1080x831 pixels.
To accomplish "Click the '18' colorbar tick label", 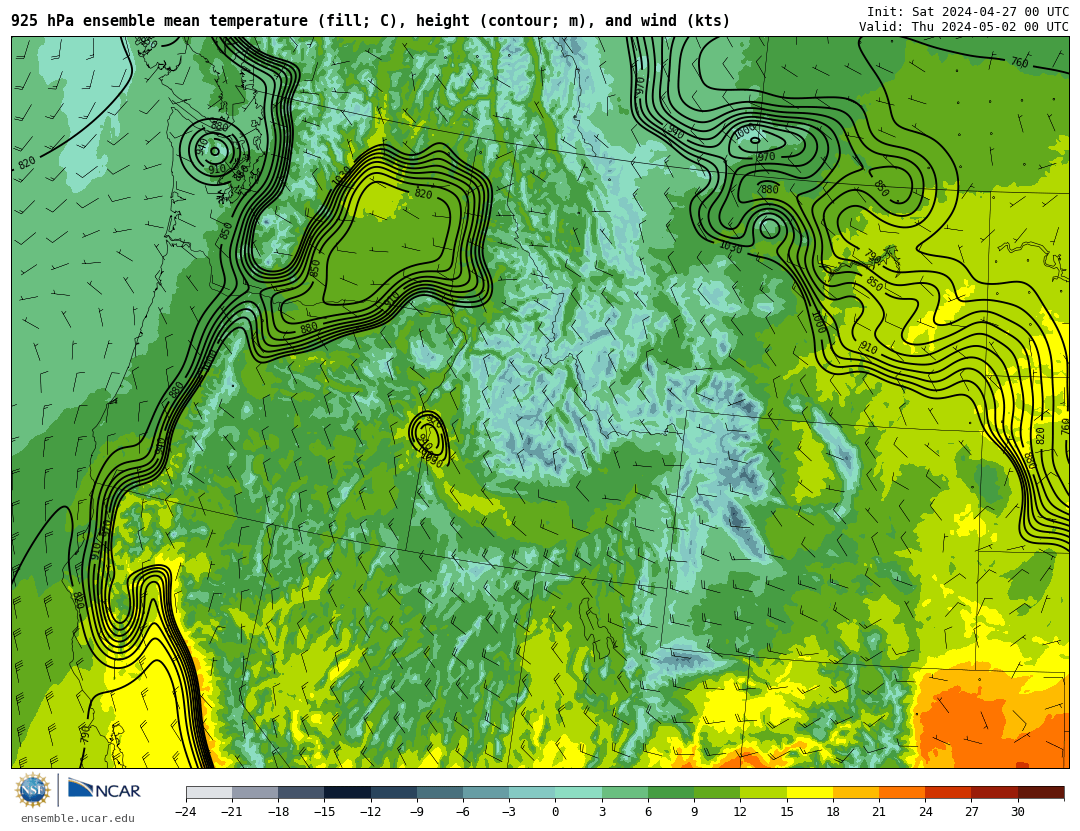I will tap(833, 812).
